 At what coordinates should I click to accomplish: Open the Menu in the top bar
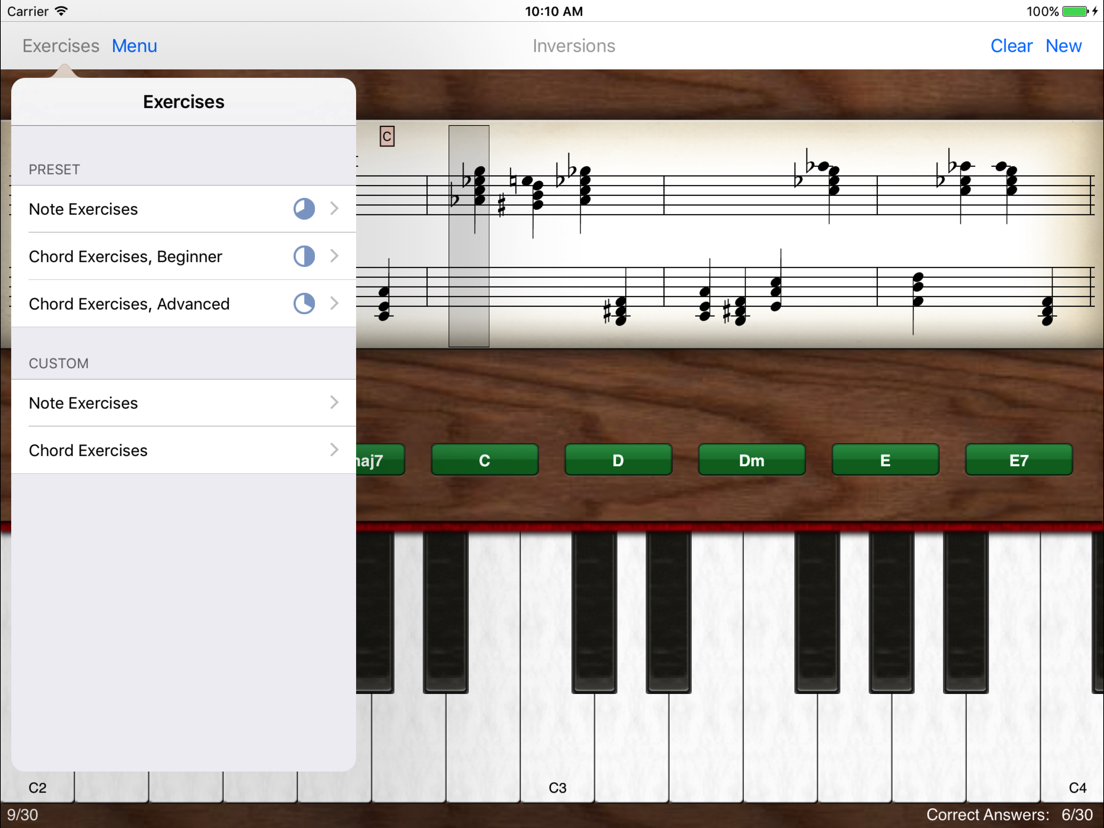coord(134,46)
